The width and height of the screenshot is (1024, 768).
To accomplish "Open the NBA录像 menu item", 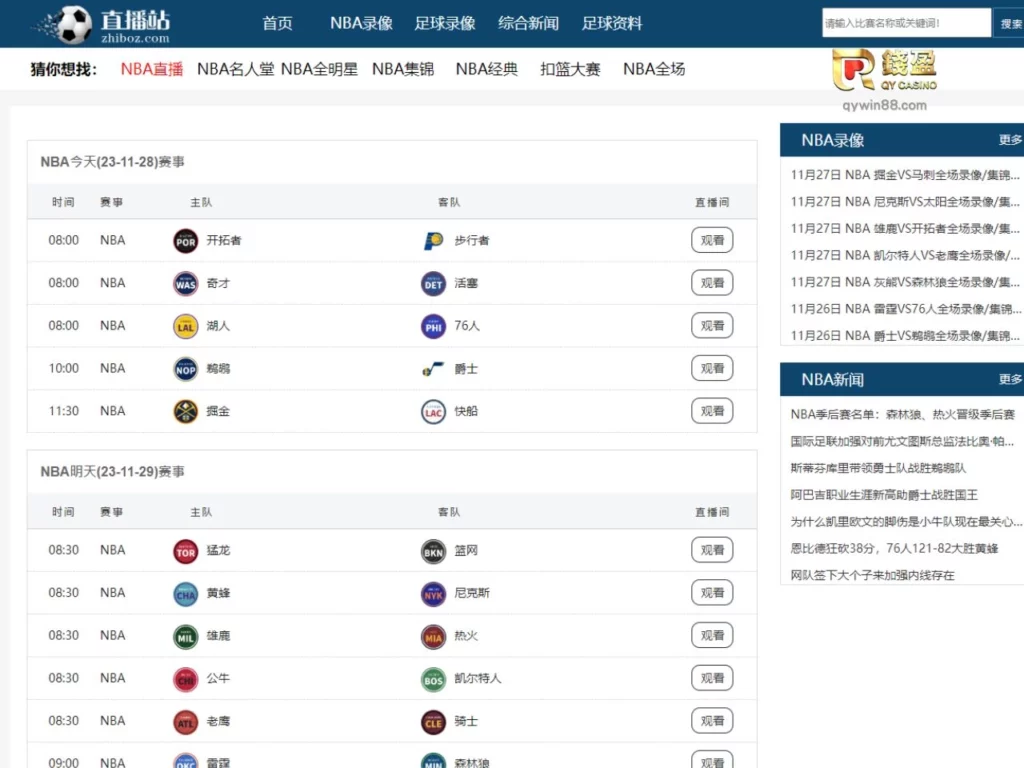I will [361, 22].
